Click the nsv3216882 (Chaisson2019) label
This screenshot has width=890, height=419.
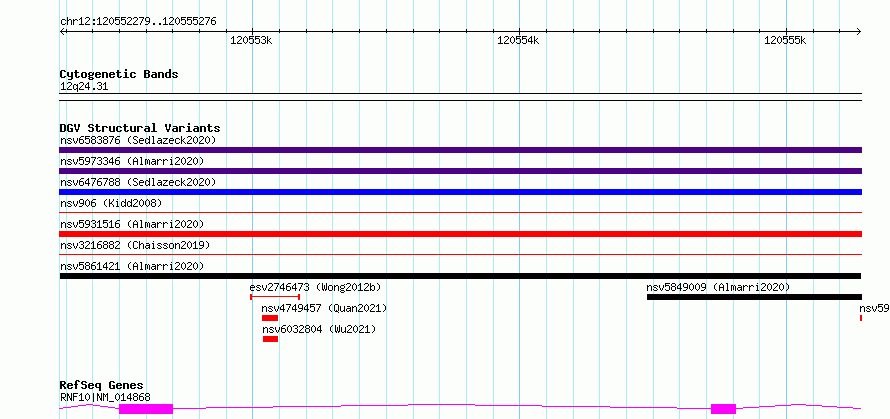[135, 245]
